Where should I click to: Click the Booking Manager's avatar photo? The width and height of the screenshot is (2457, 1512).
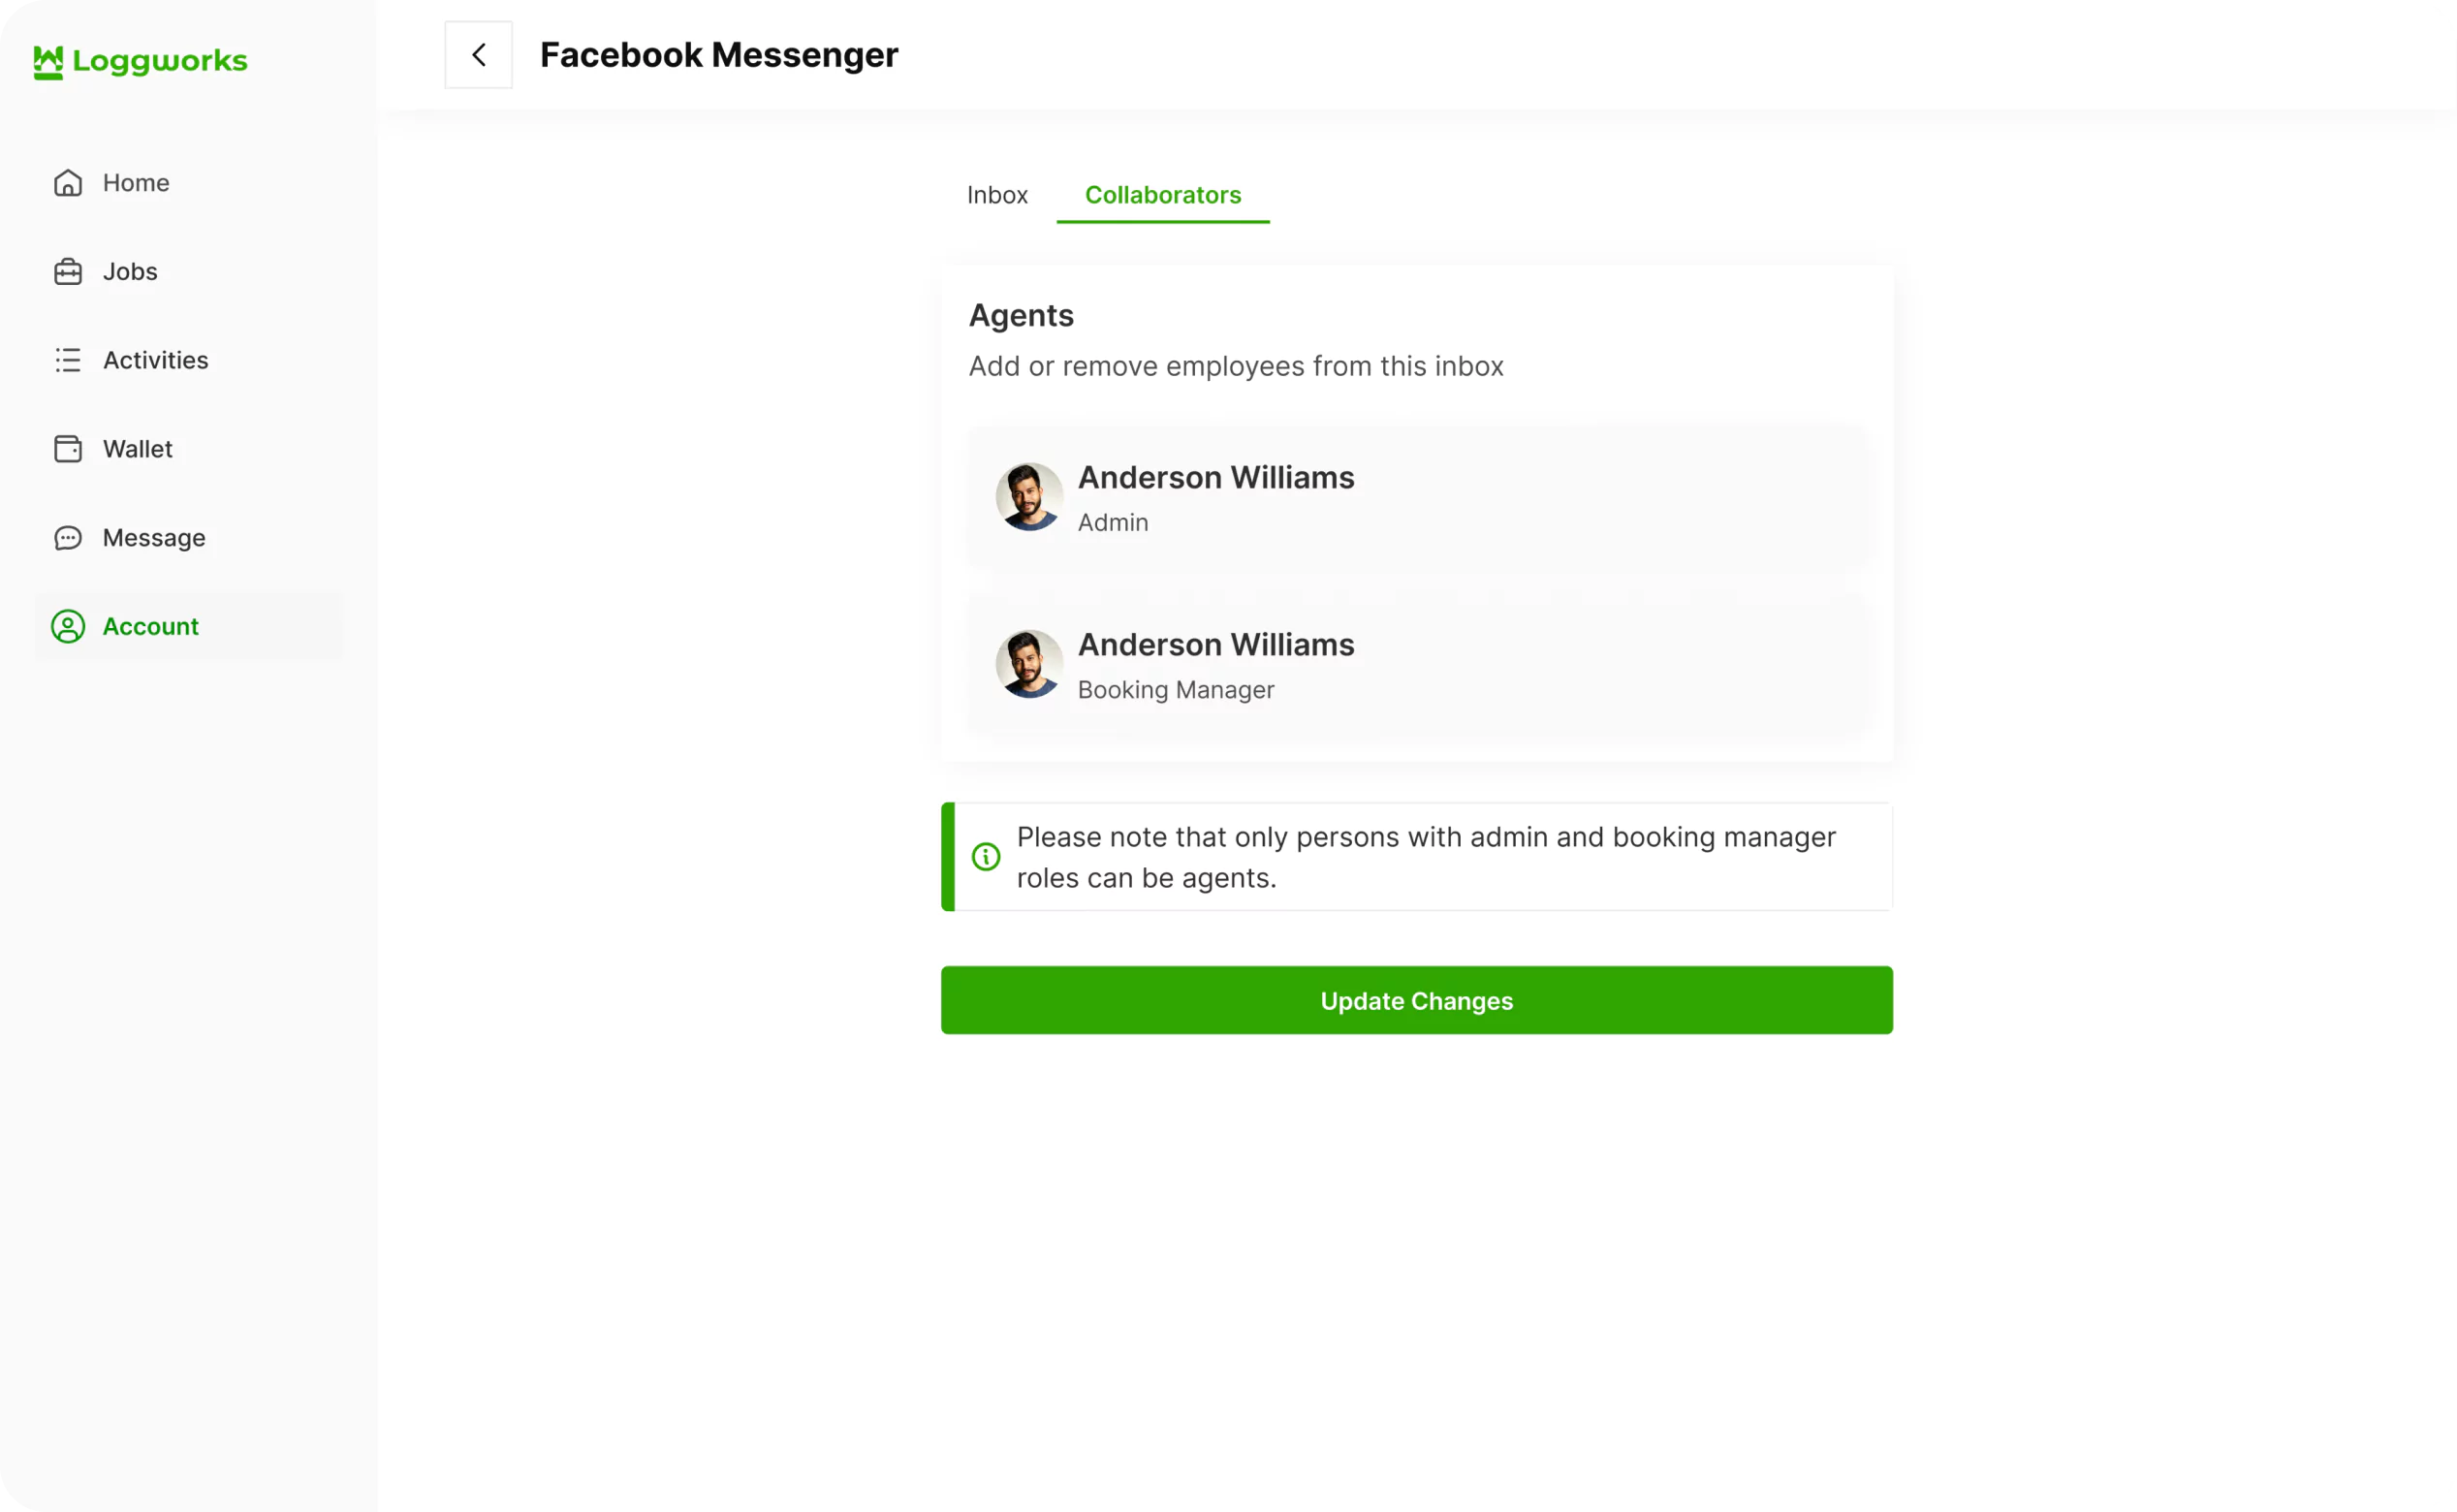coord(1029,664)
